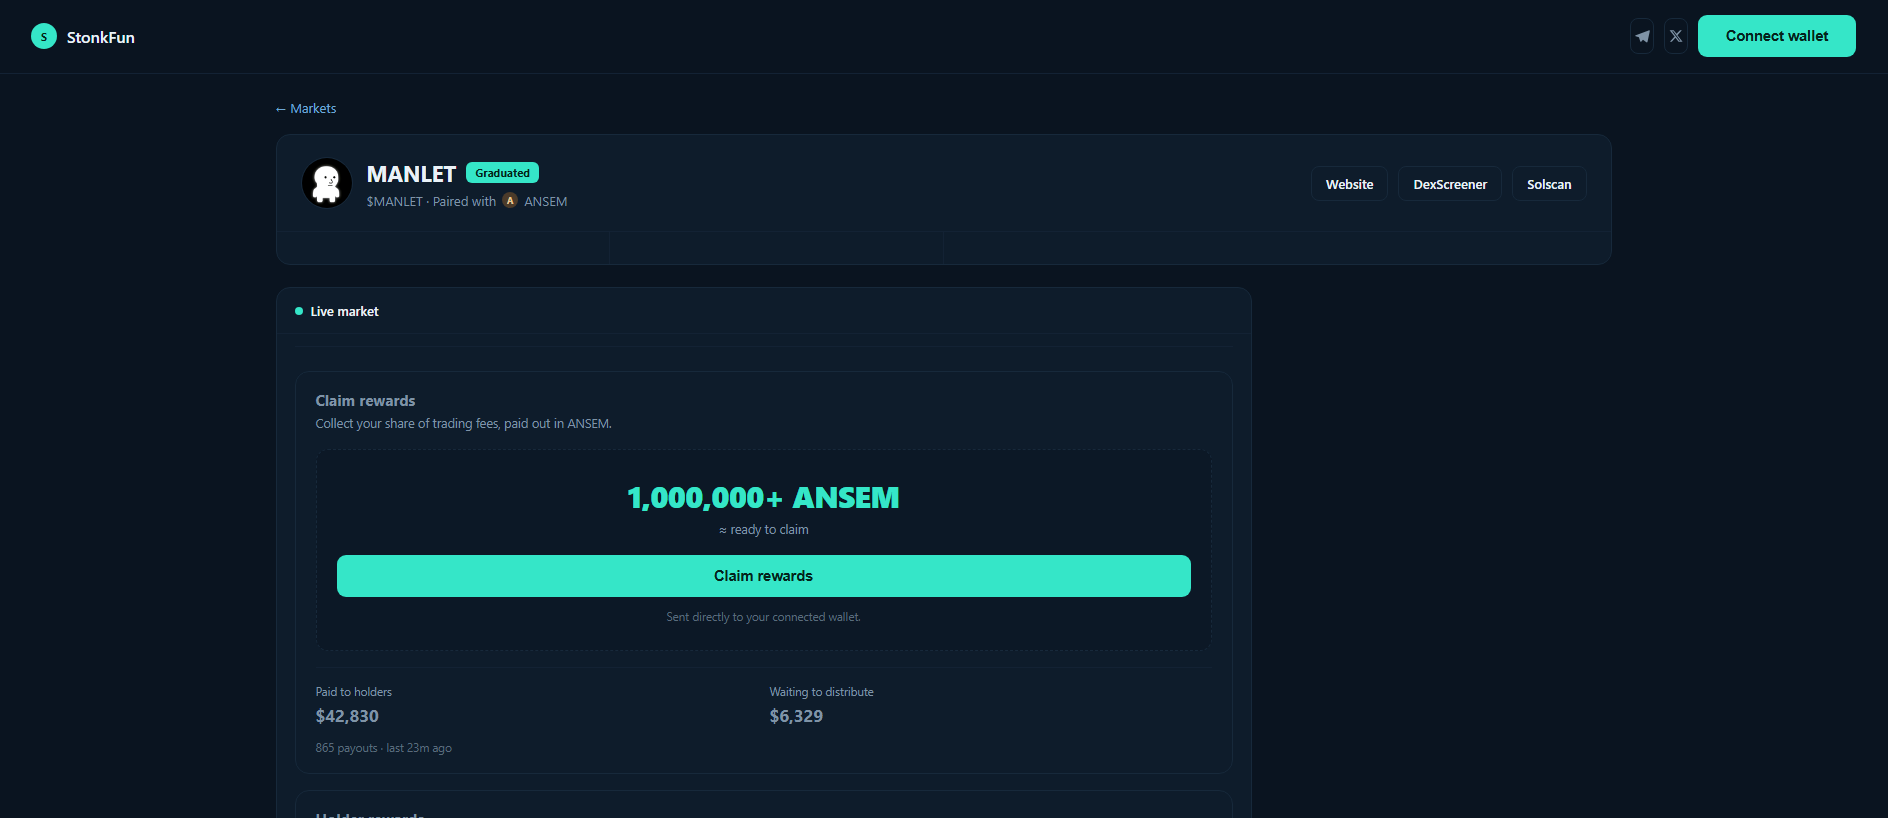
Task: View token on Solscan
Action: pyautogui.click(x=1549, y=184)
